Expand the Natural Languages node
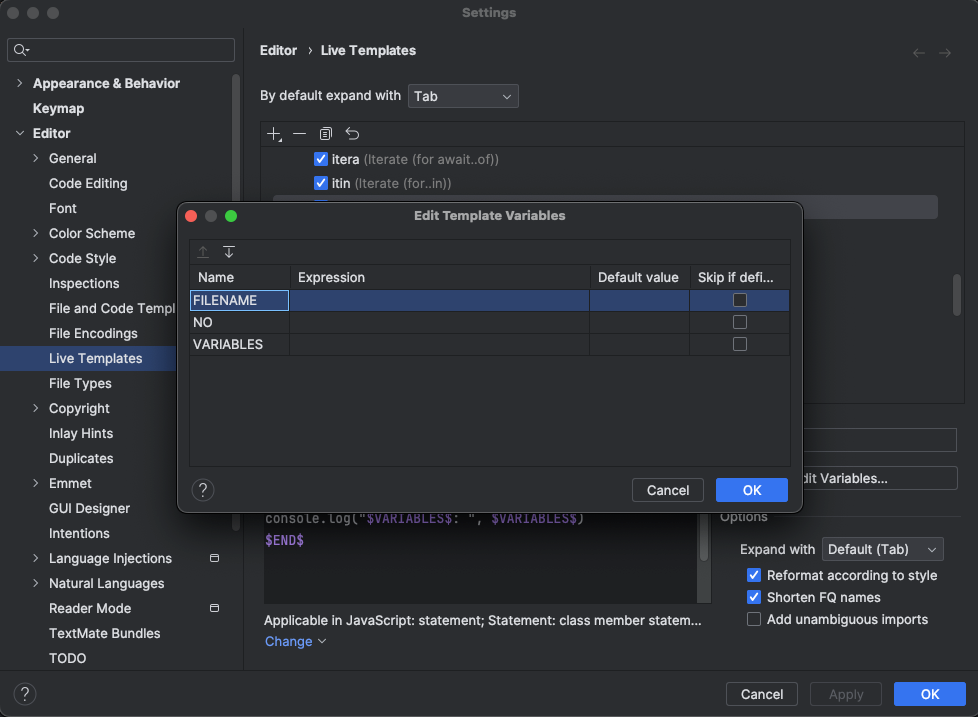978x717 pixels. pyautogui.click(x=36, y=583)
